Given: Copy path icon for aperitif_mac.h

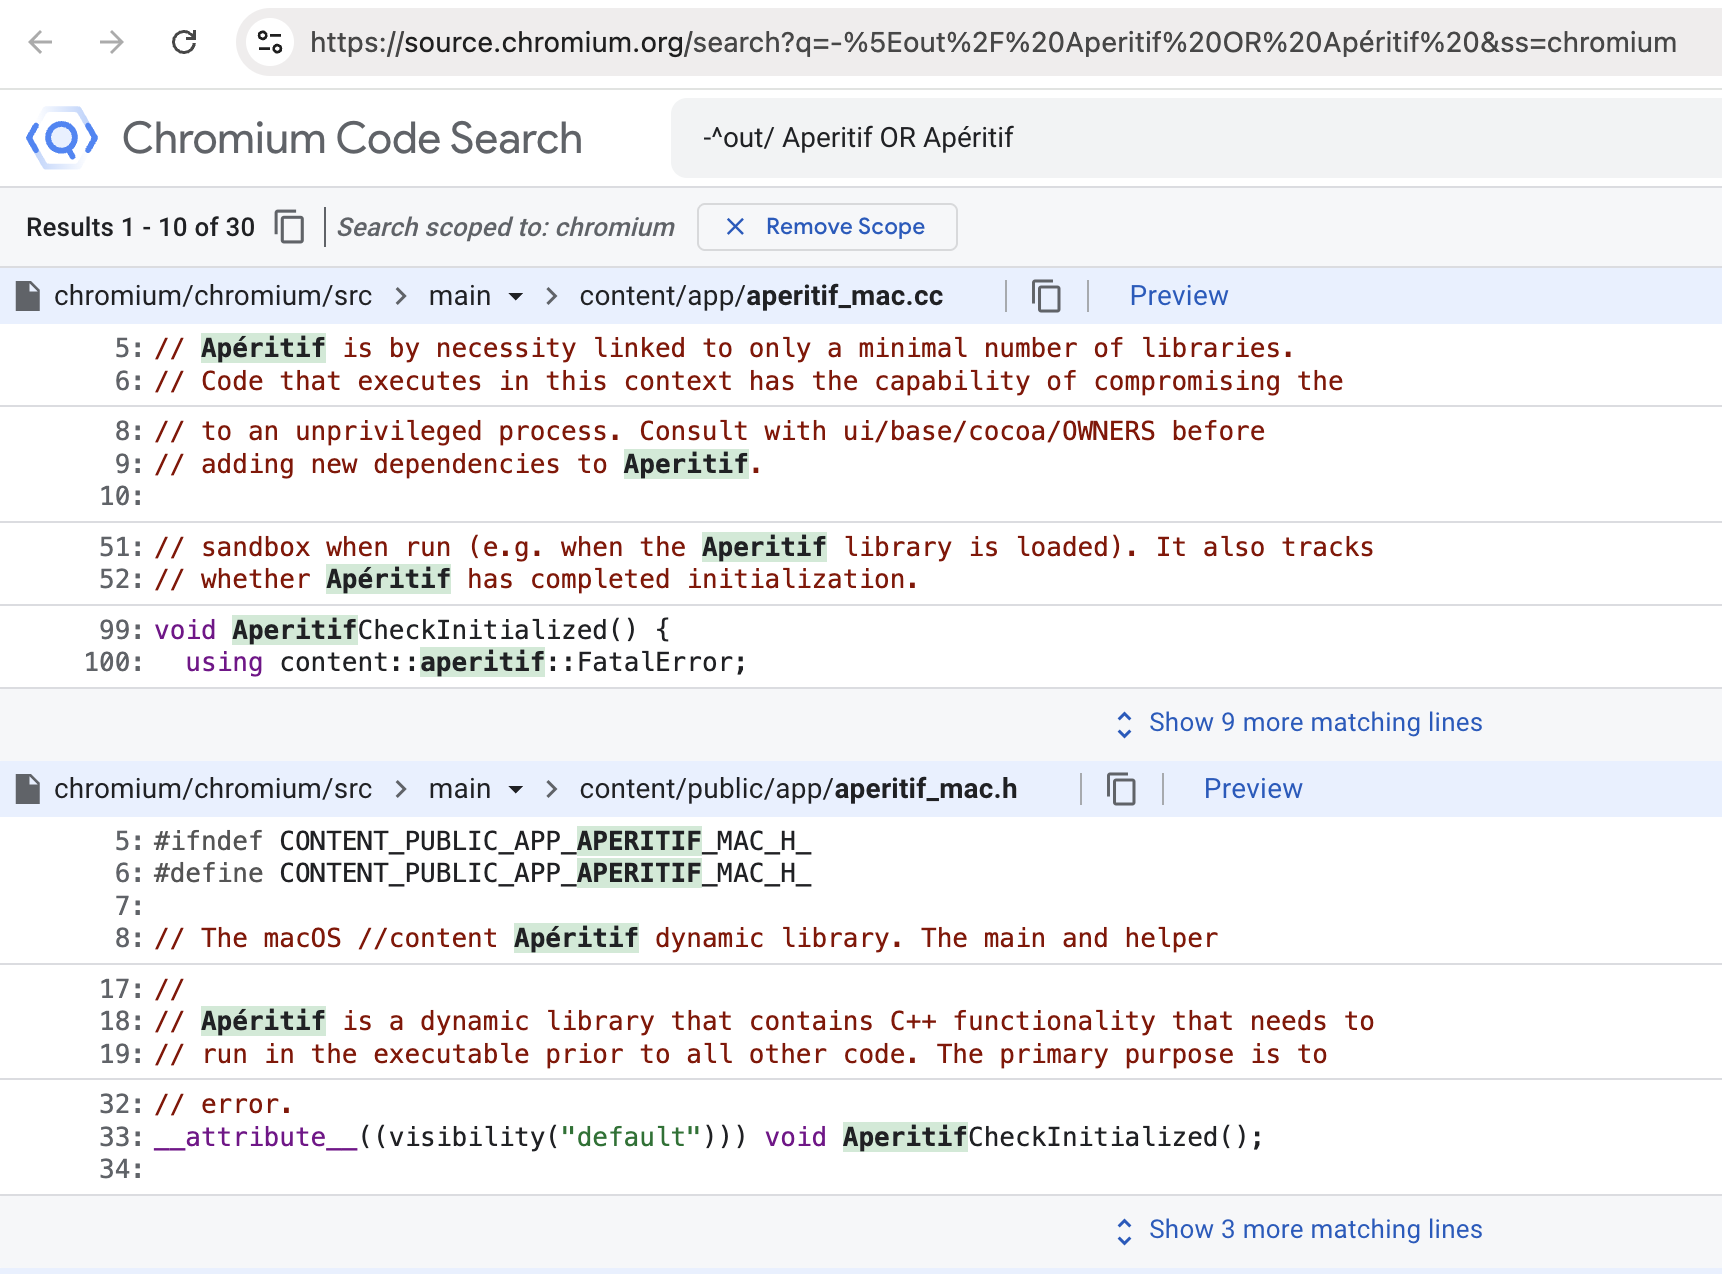Looking at the screenshot, I should pos(1121,789).
